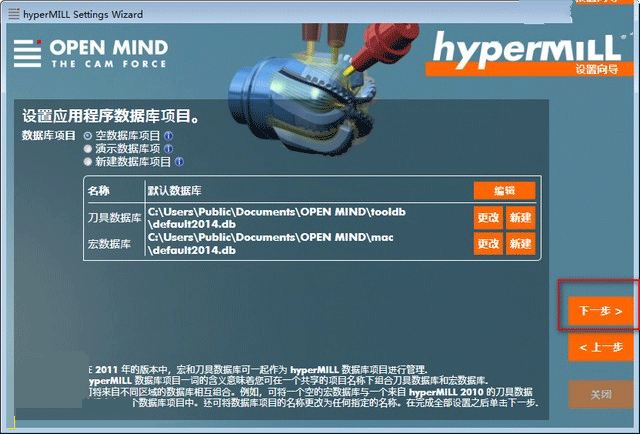Click the 关闭 button
The image size is (640, 434).
[x=601, y=394]
